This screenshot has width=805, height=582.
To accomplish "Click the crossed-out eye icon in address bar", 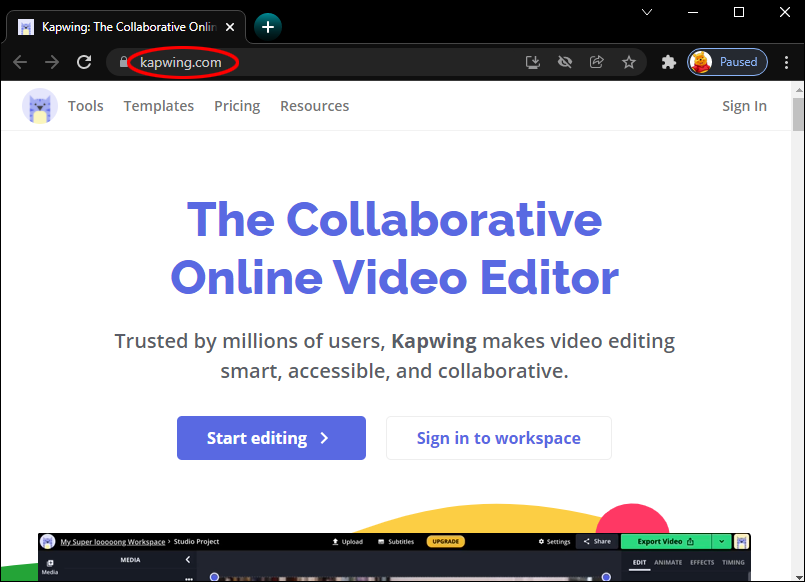I will [565, 62].
